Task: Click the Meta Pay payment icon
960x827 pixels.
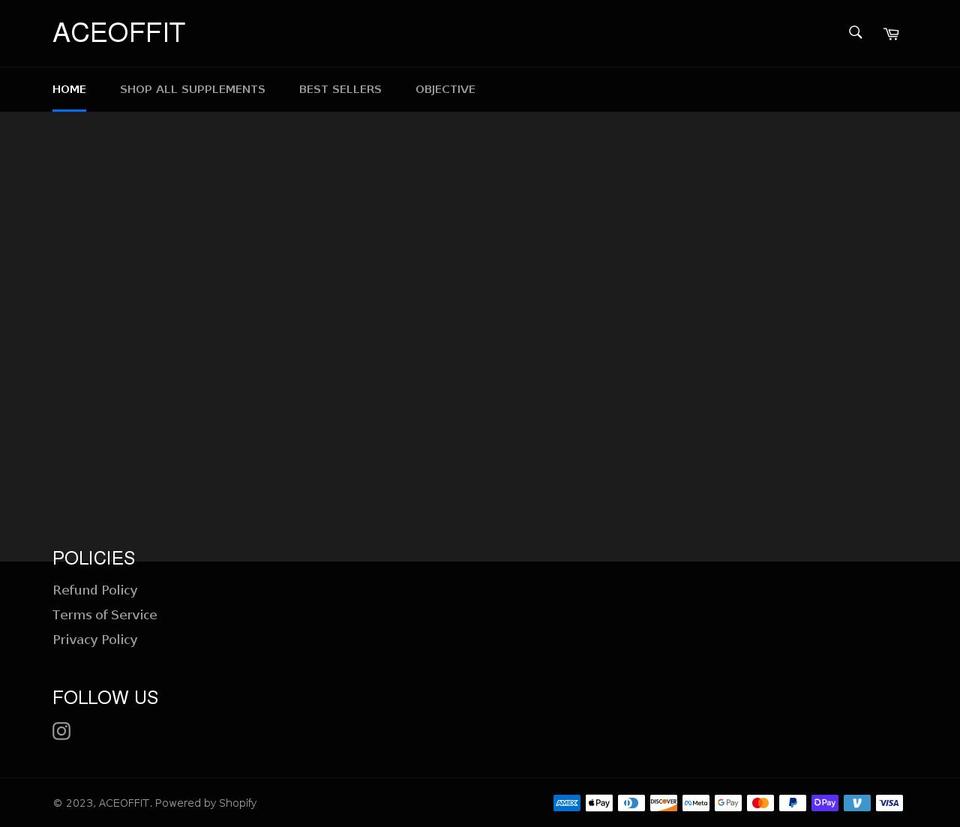Action: 696,803
